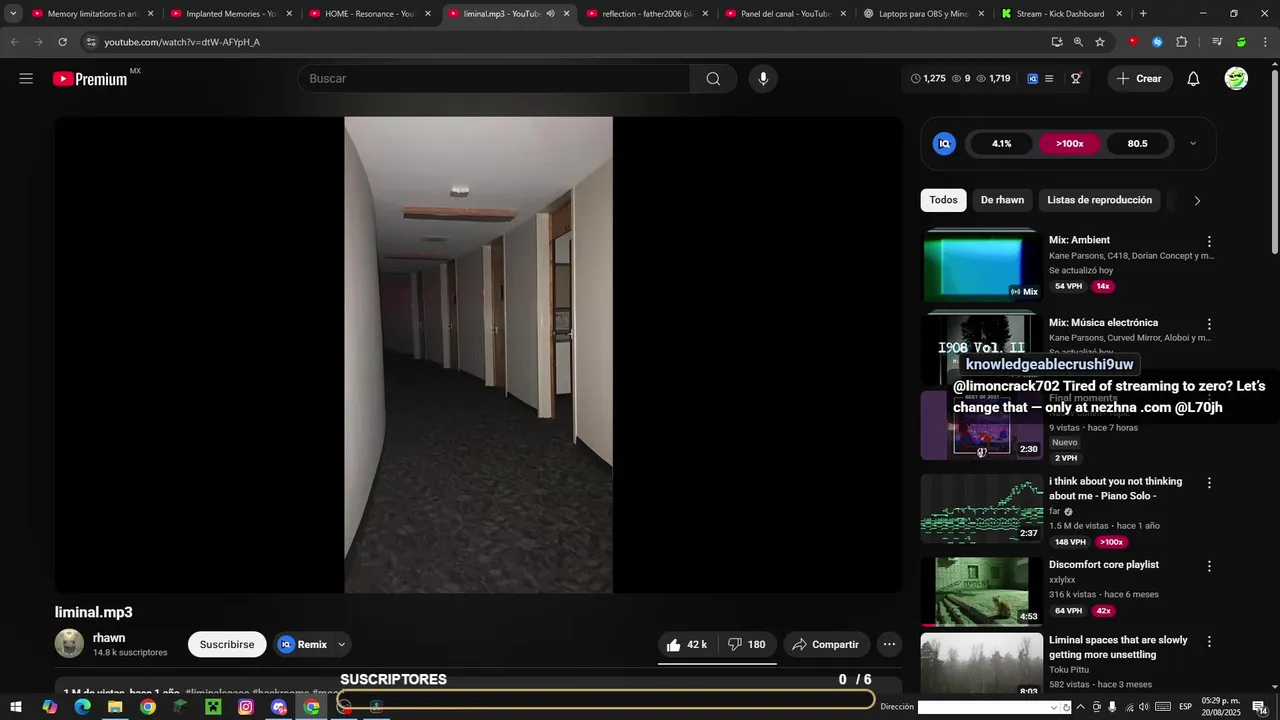Open a new browser tab
This screenshot has width=1280, height=720.
[1143, 14]
